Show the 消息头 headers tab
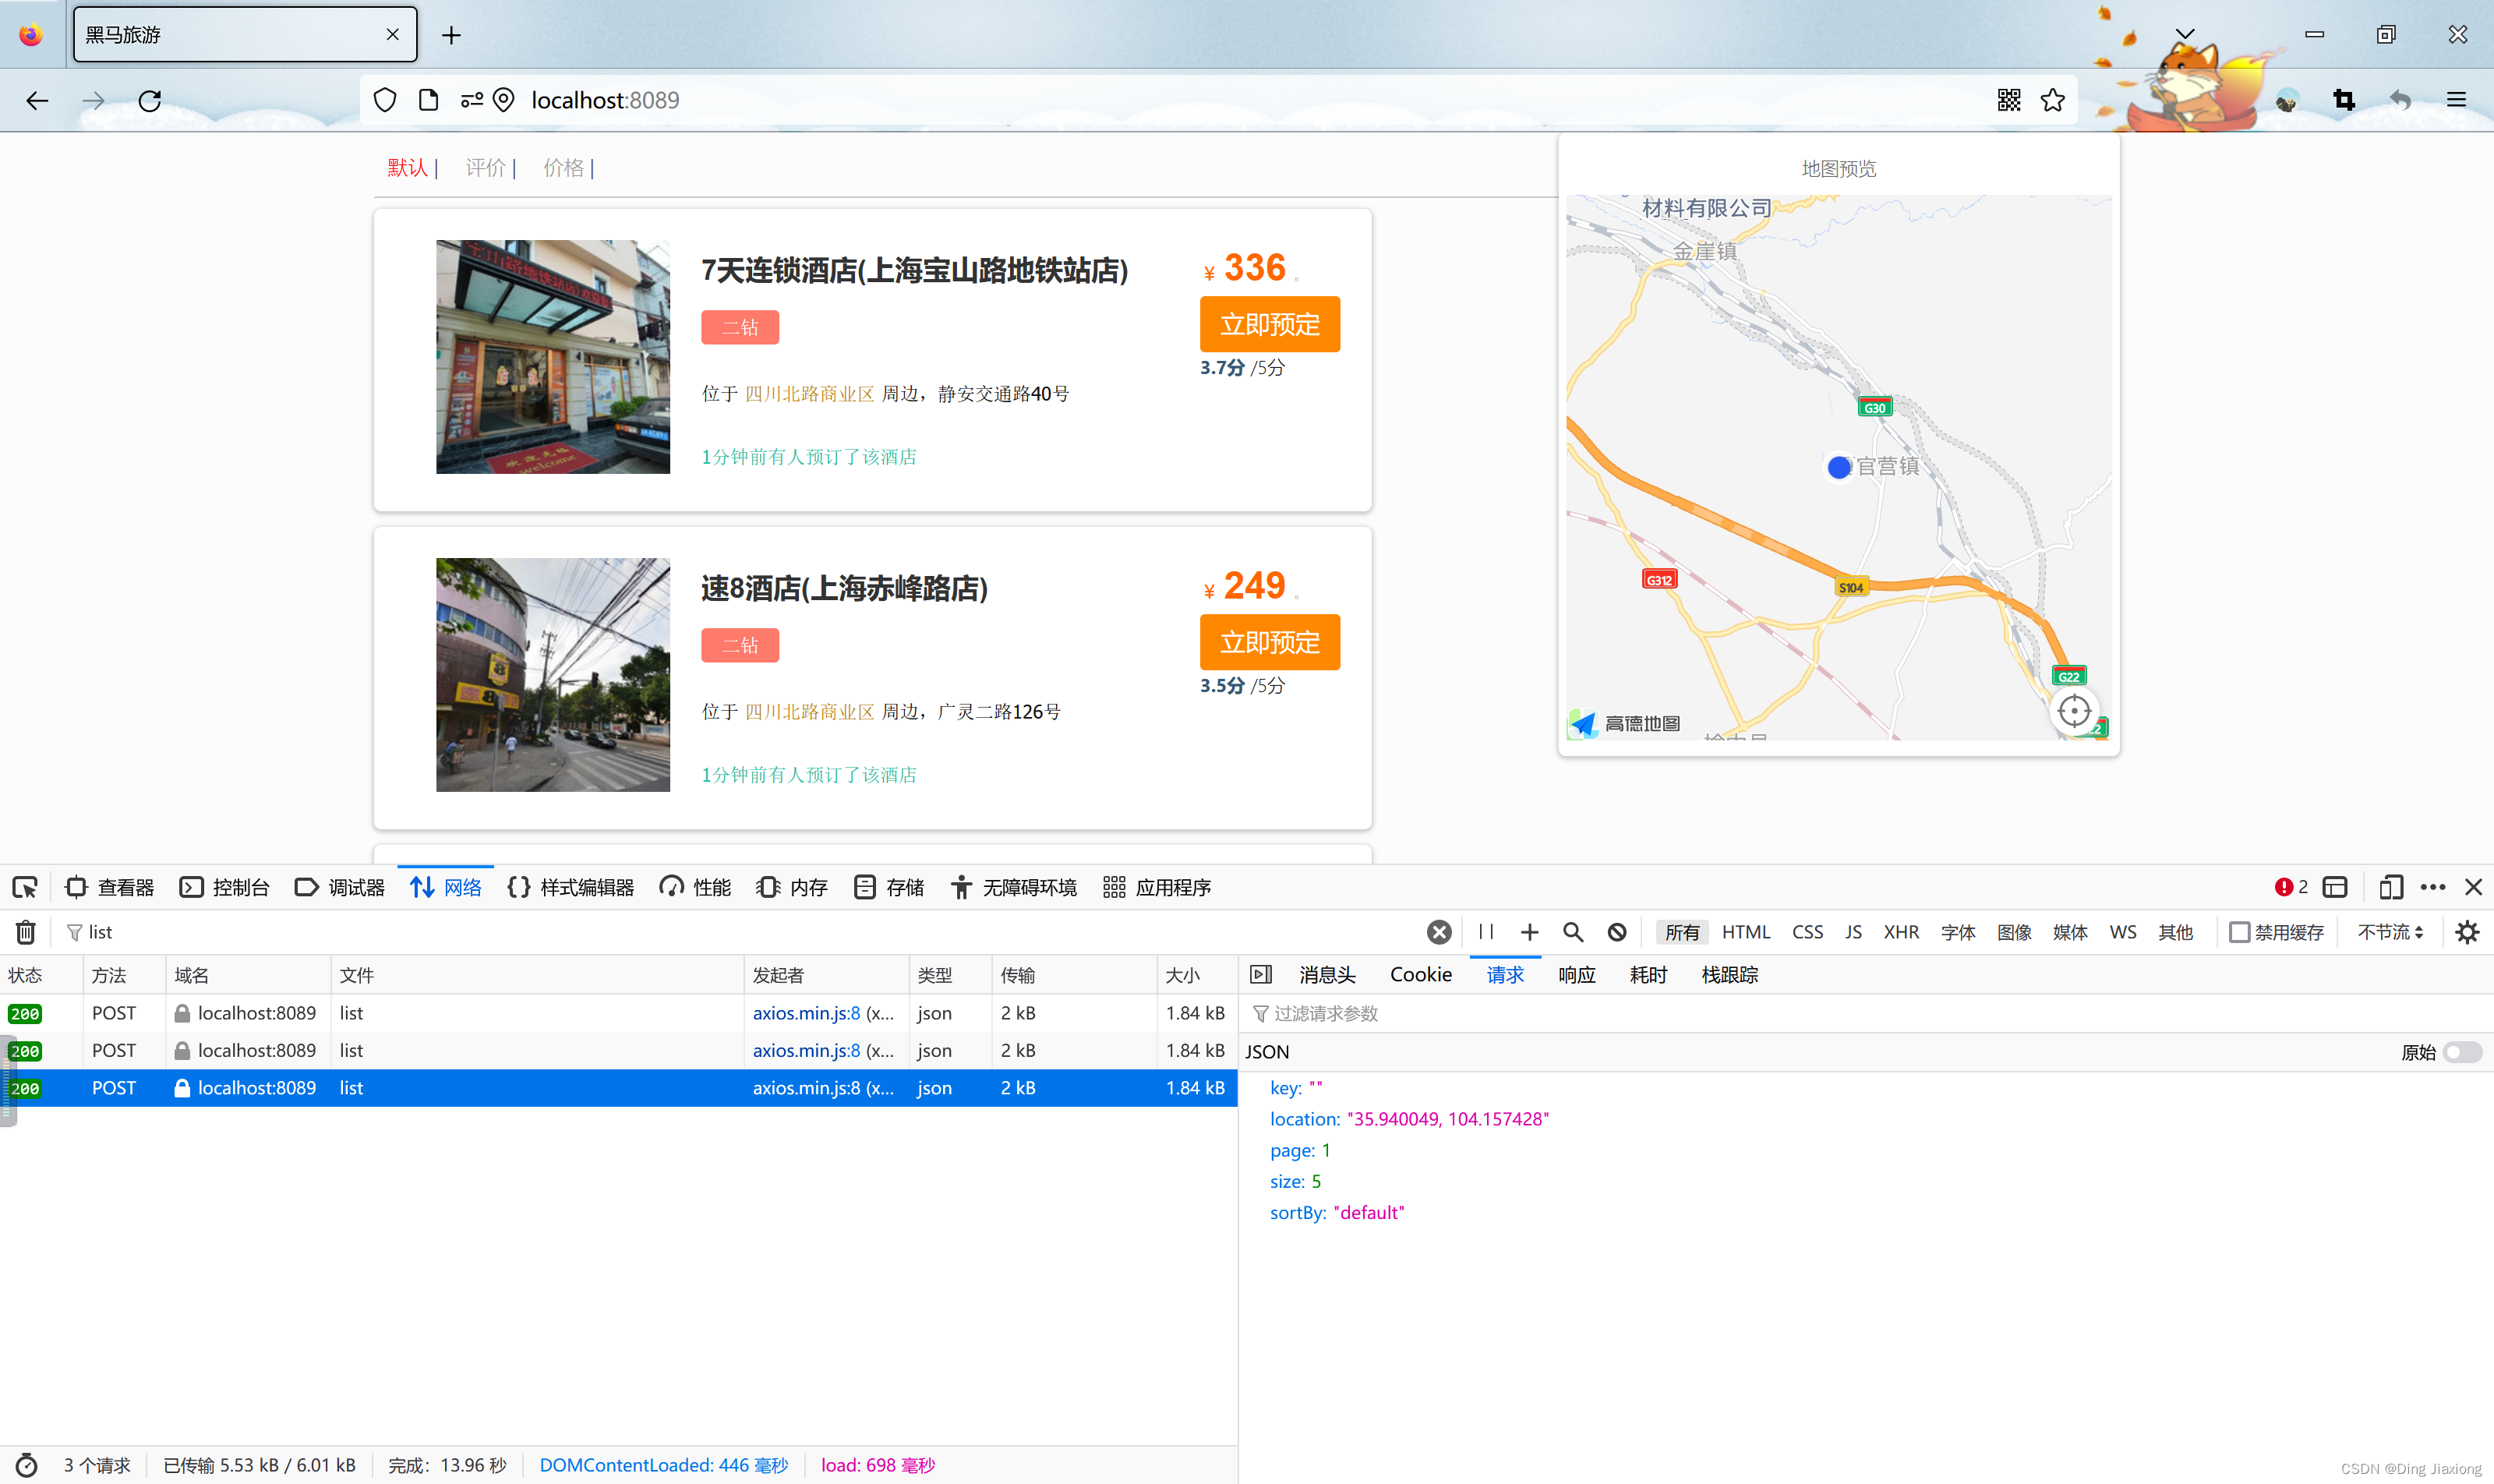 tap(1328, 975)
